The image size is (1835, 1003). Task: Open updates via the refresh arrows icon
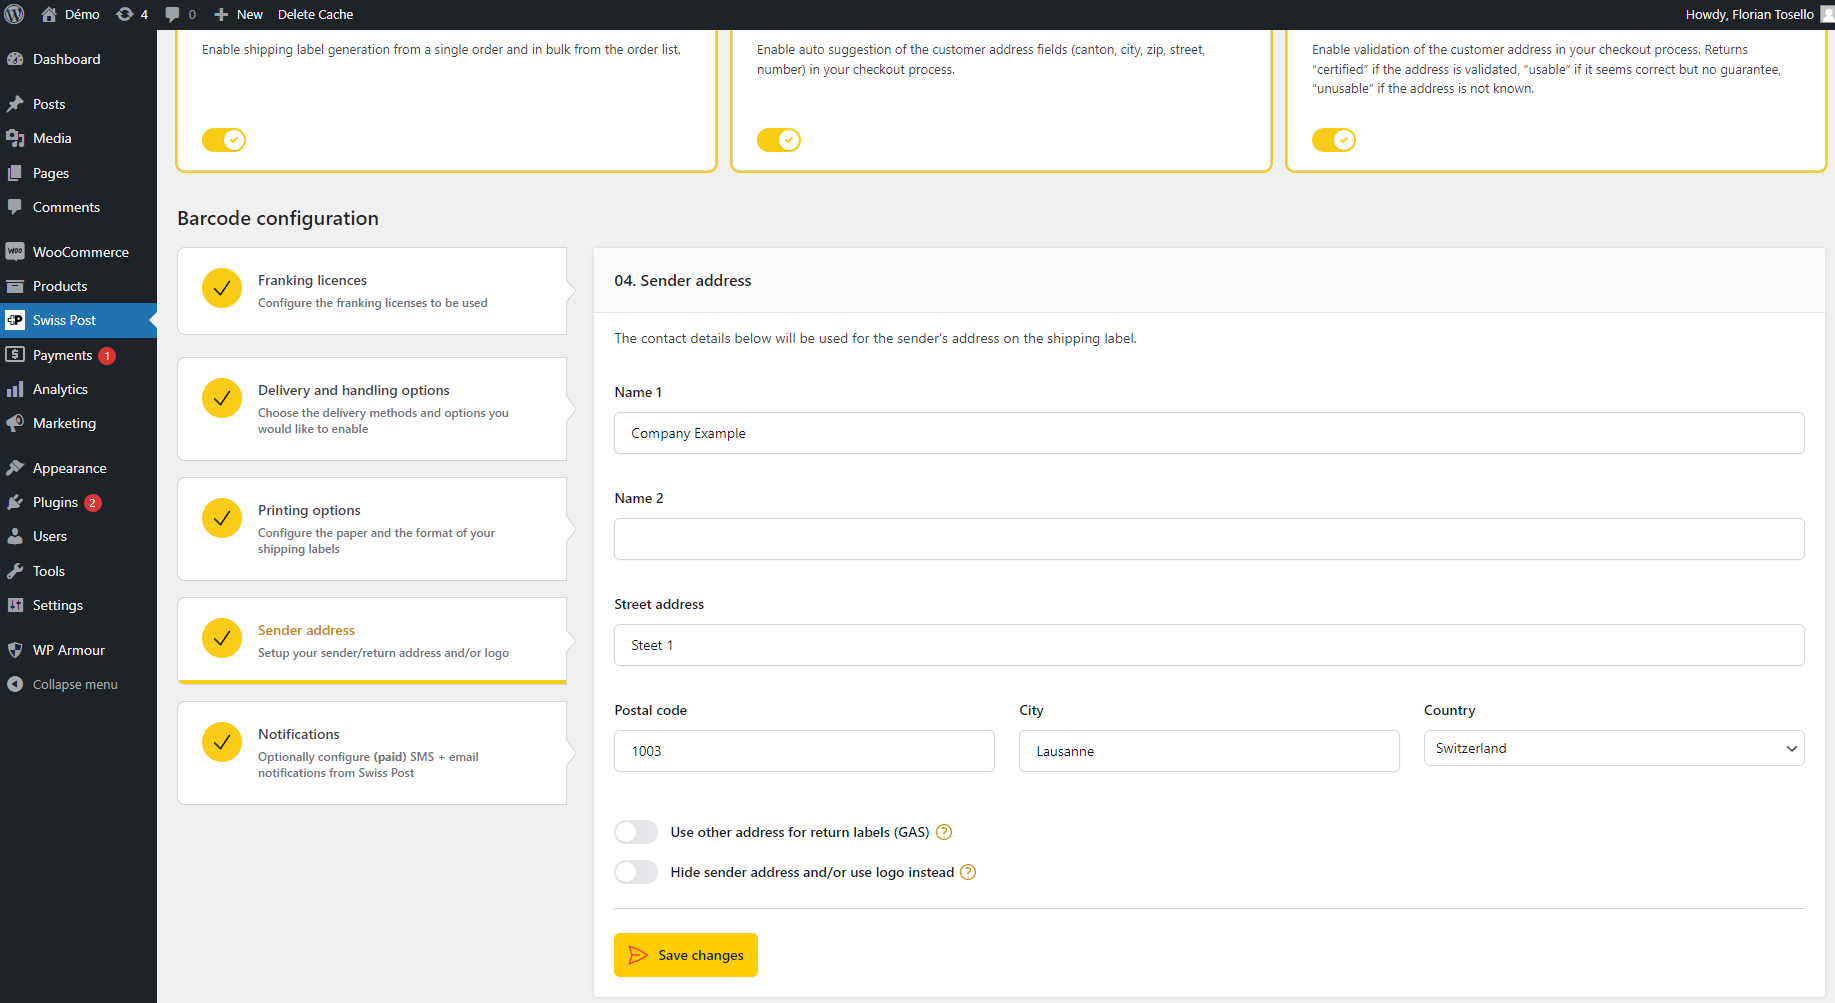(x=125, y=14)
